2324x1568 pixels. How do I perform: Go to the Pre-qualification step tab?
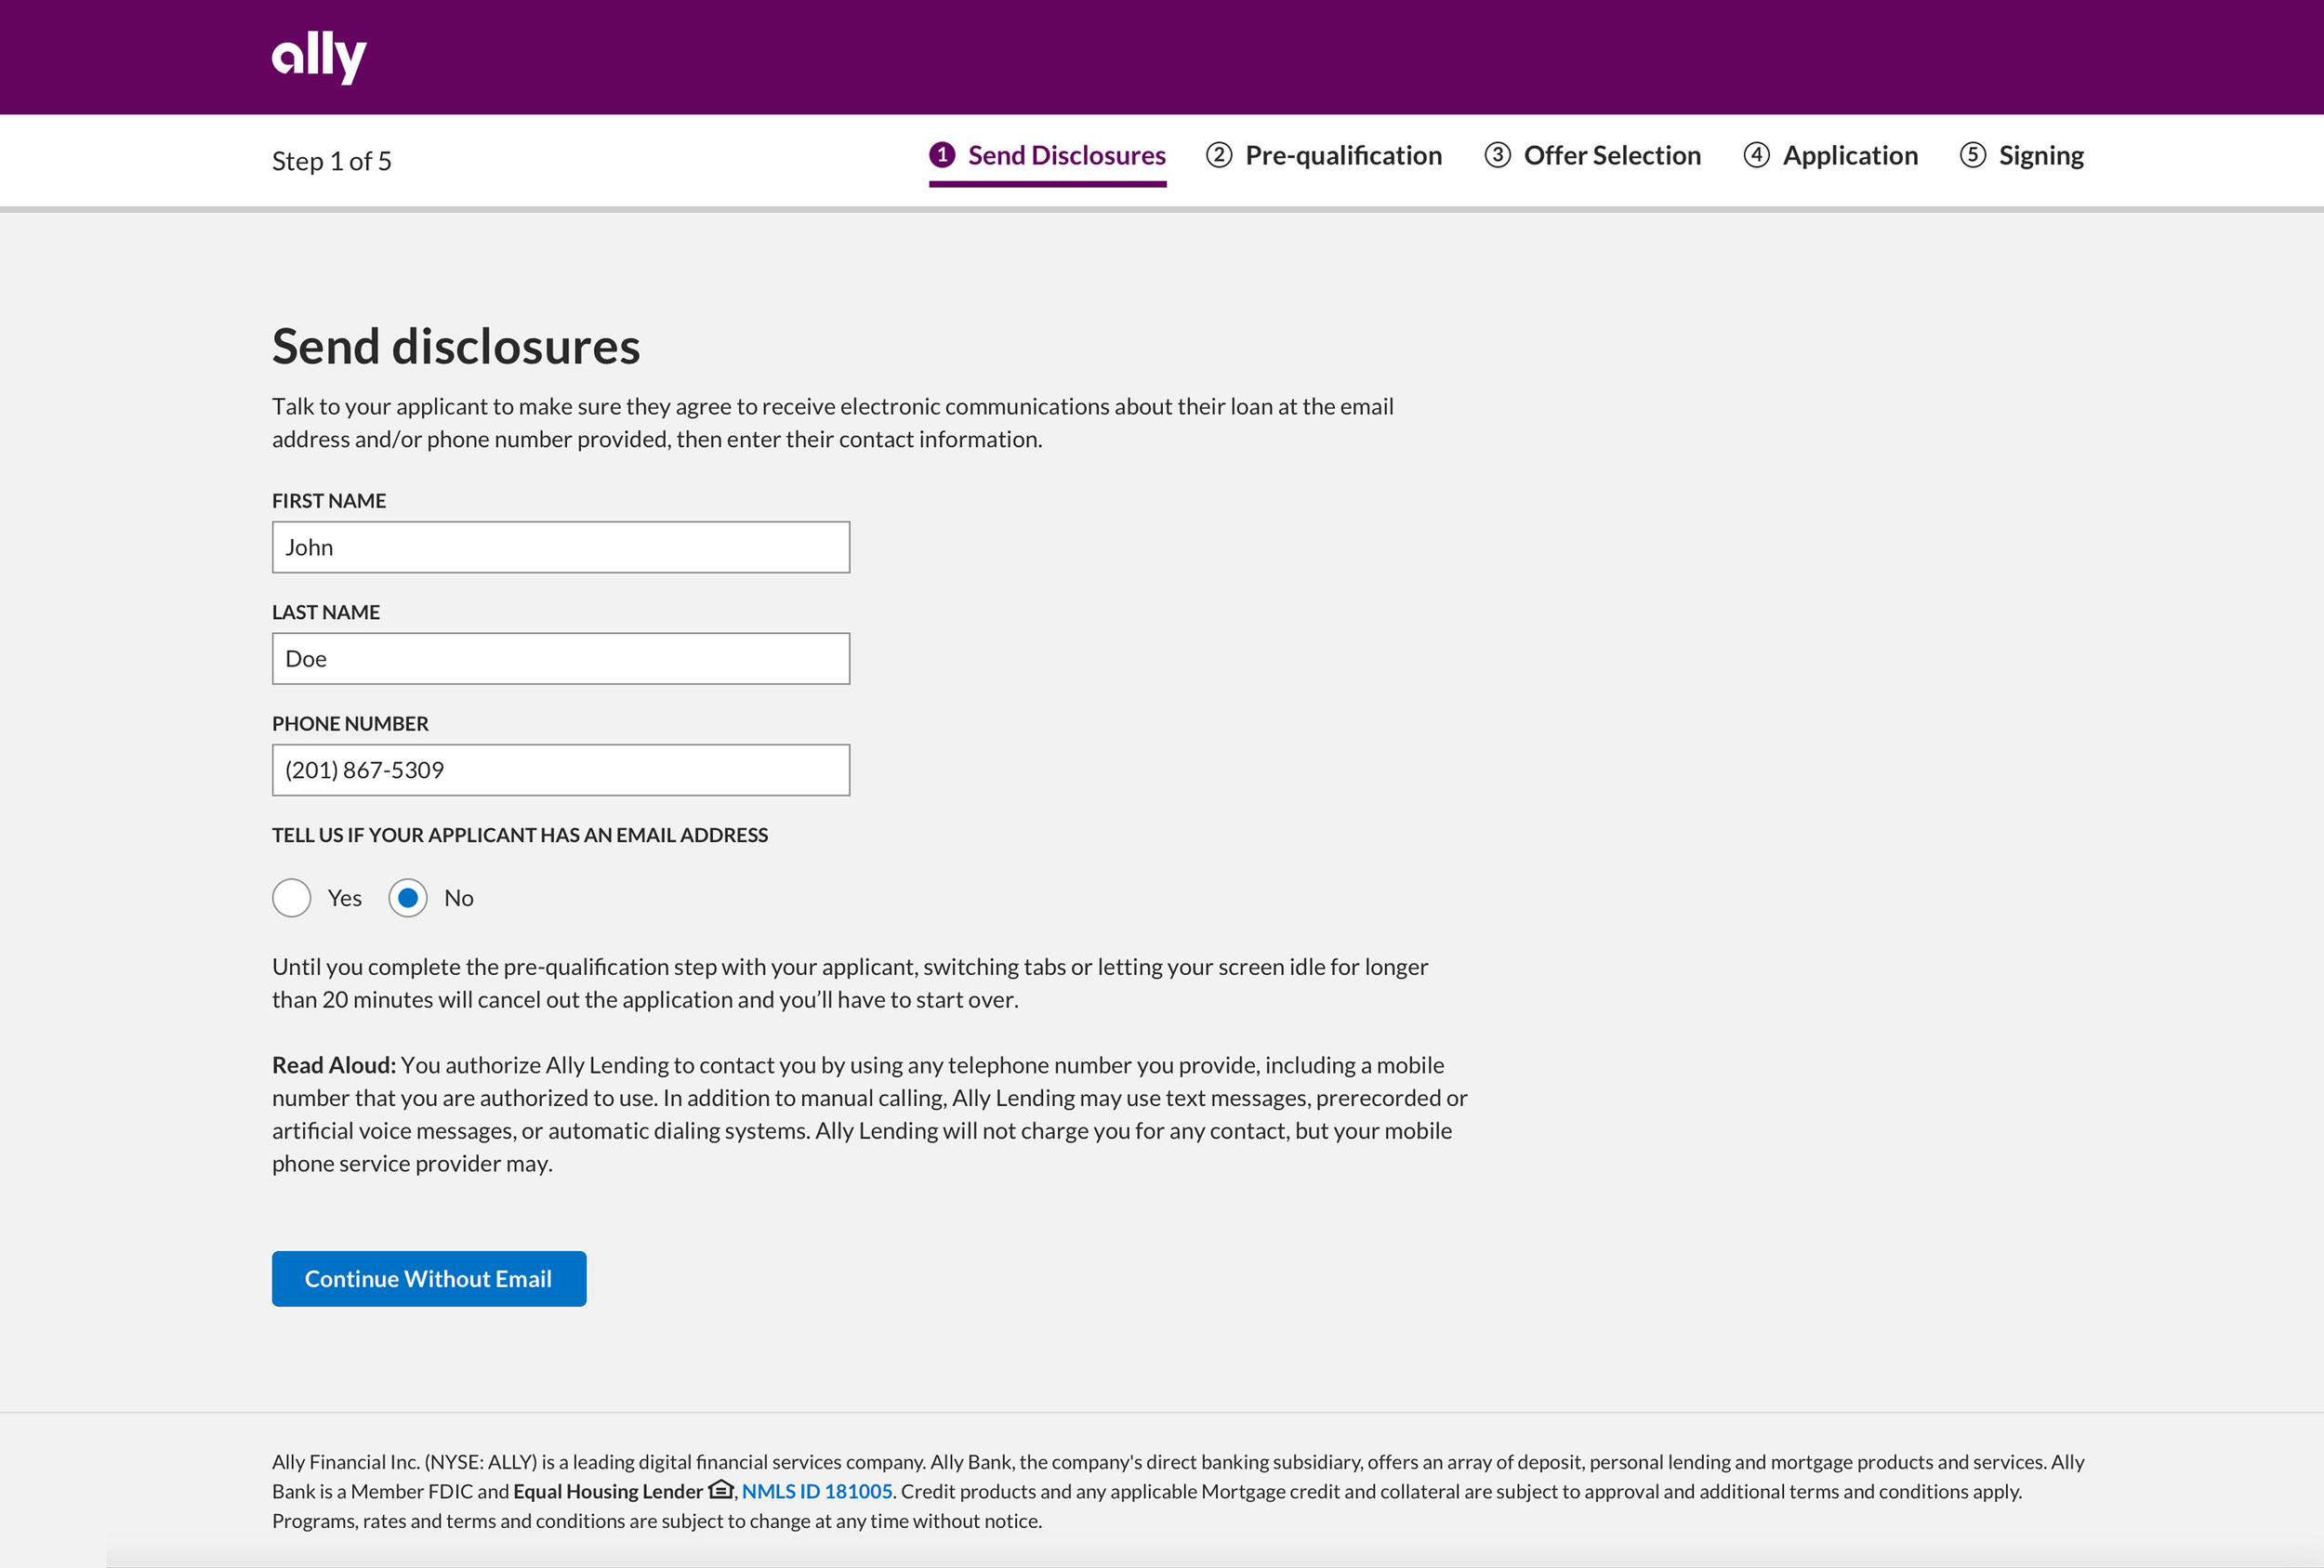pos(1324,156)
